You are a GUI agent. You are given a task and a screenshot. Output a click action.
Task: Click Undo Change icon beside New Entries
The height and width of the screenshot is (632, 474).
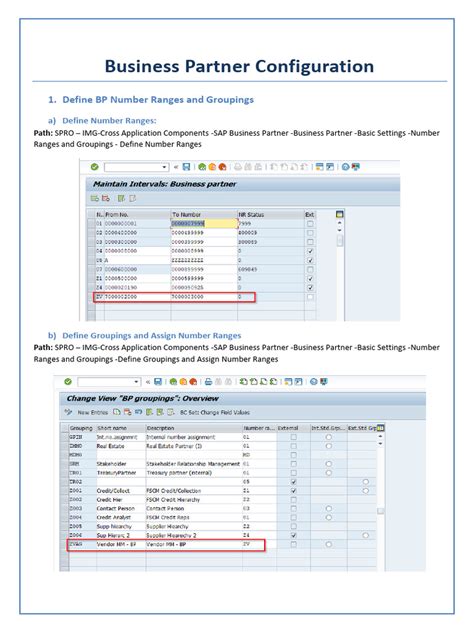point(139,412)
